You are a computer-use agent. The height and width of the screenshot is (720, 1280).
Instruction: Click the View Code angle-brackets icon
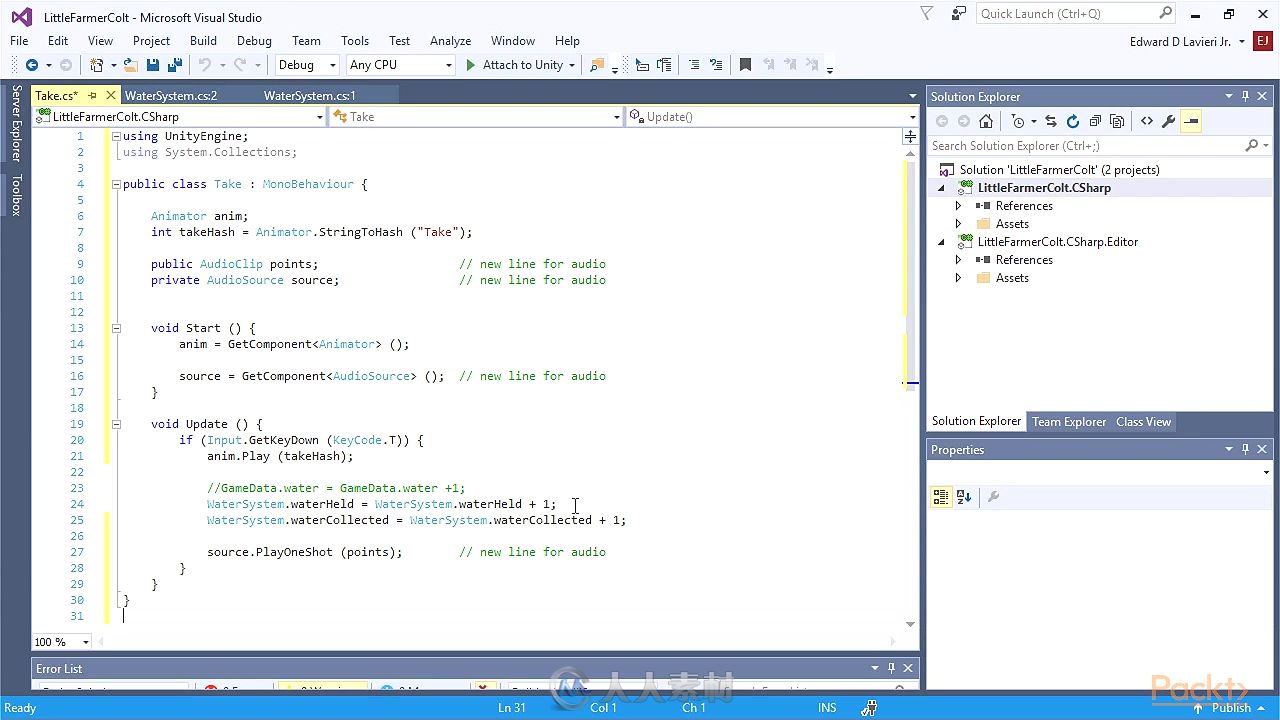pyautogui.click(x=1146, y=121)
